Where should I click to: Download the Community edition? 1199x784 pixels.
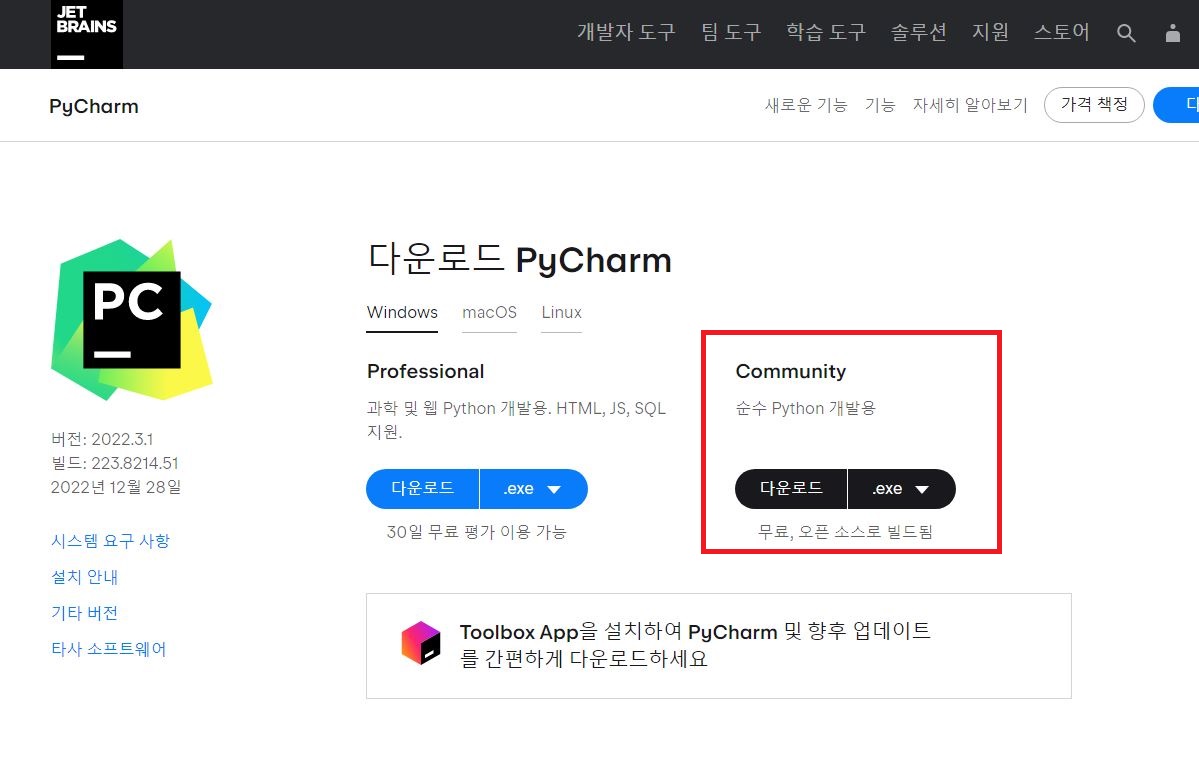point(791,489)
